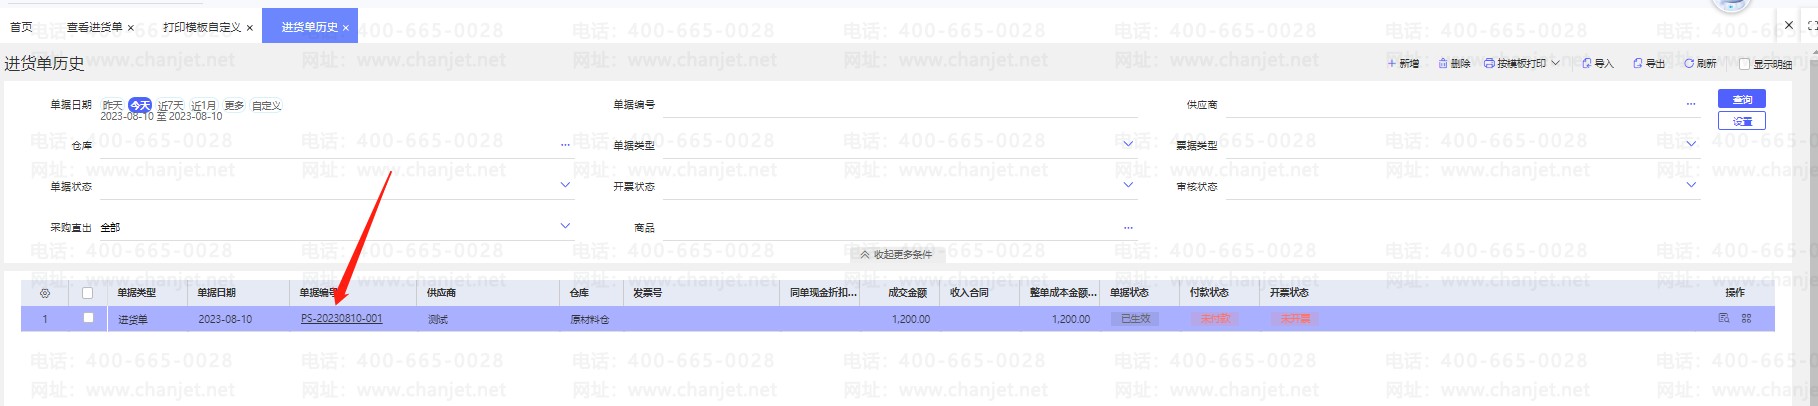The image size is (1818, 406).
Task: Click the 删除 trash icon
Action: (1443, 64)
